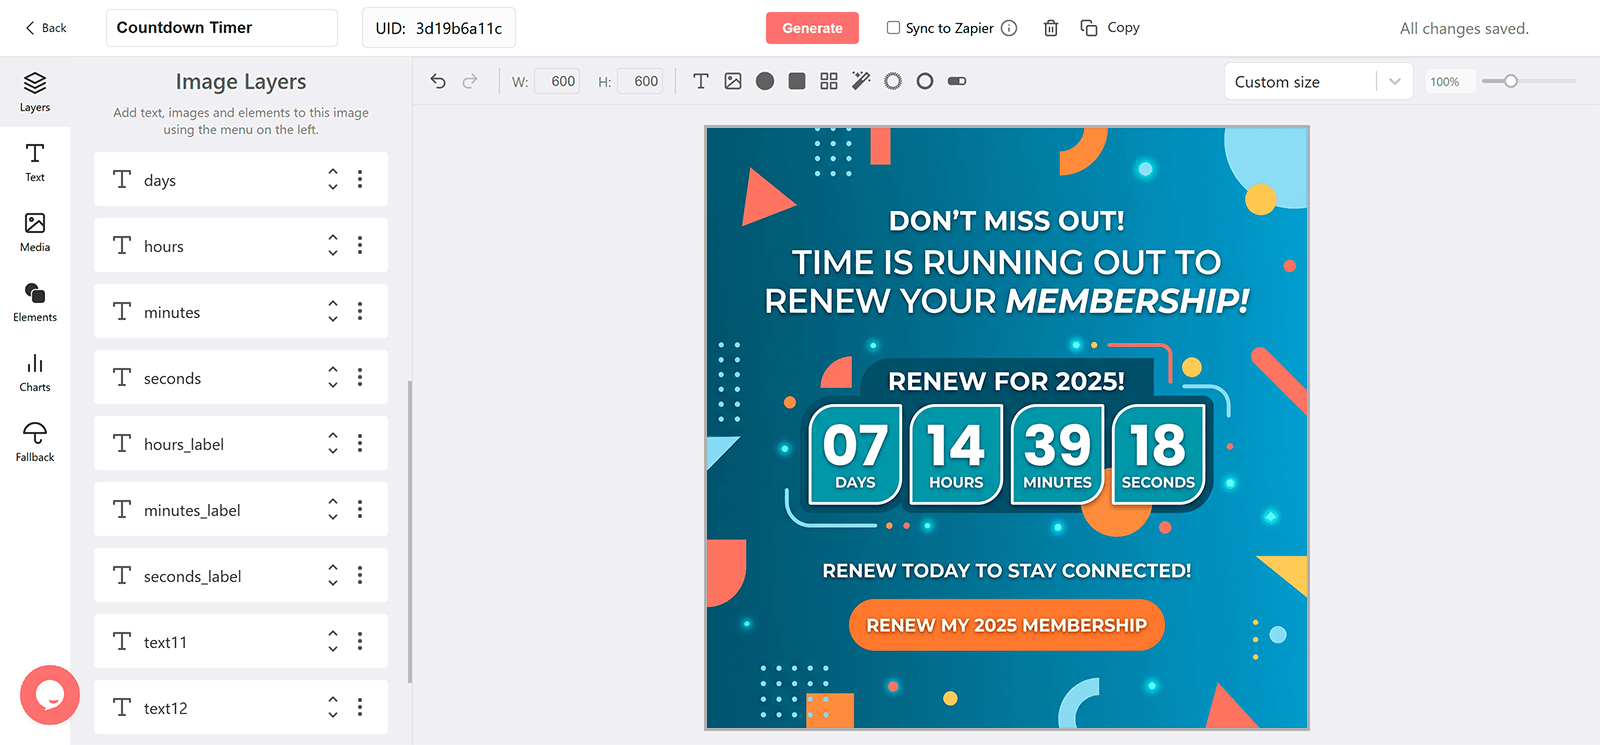Open options menu for text11 layer
This screenshot has height=745, width=1600.
[x=360, y=641]
